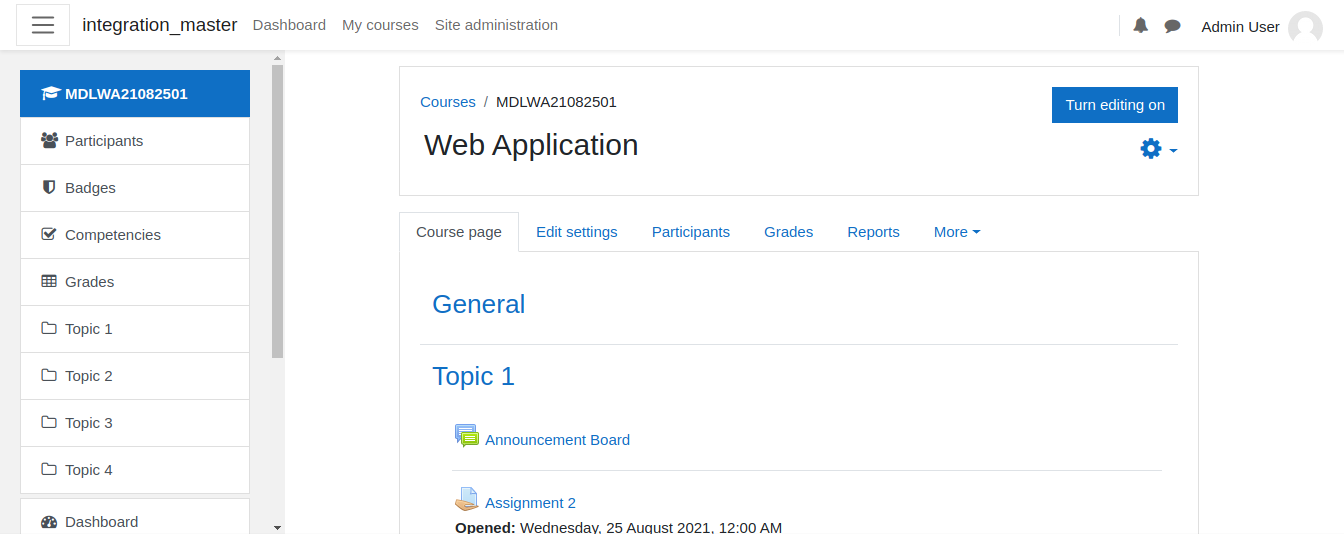Click the Badges shield icon in sidebar
The width and height of the screenshot is (1344, 534).
[49, 188]
